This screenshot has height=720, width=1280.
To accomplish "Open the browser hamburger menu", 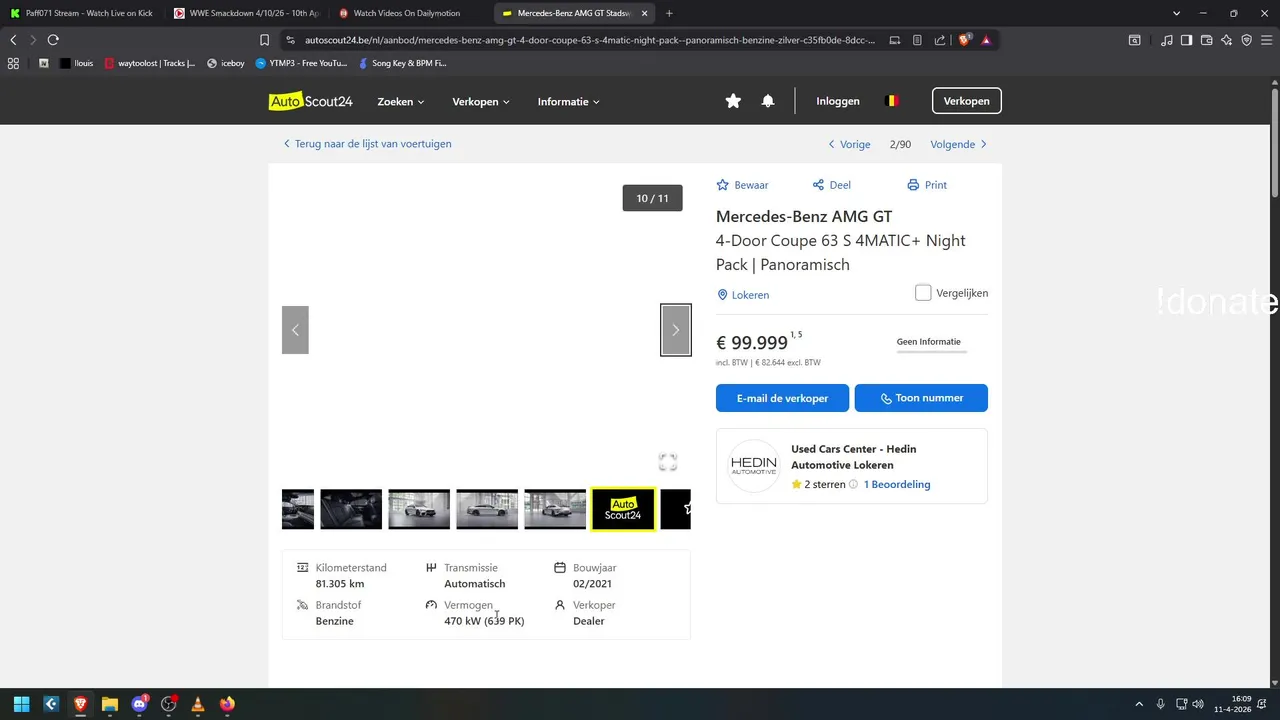I will click(x=1266, y=40).
